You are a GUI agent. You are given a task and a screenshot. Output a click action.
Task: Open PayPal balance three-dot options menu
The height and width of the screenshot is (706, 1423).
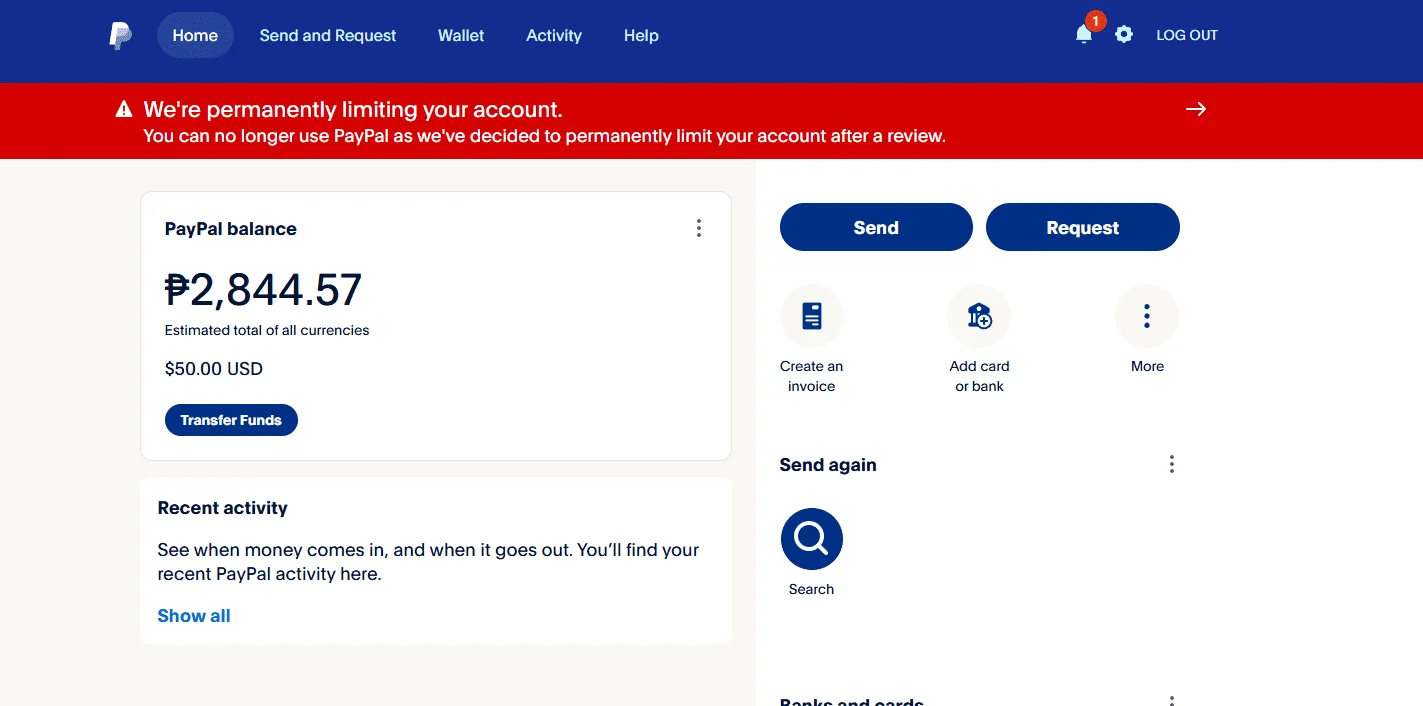pyautogui.click(x=699, y=228)
